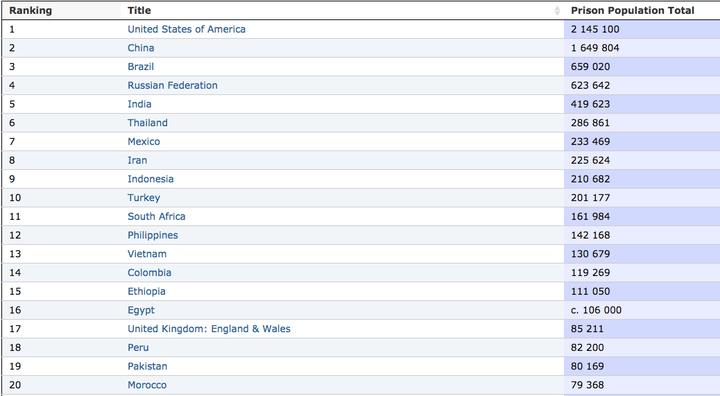
Task: Open the Colombia country link
Action: (149, 272)
